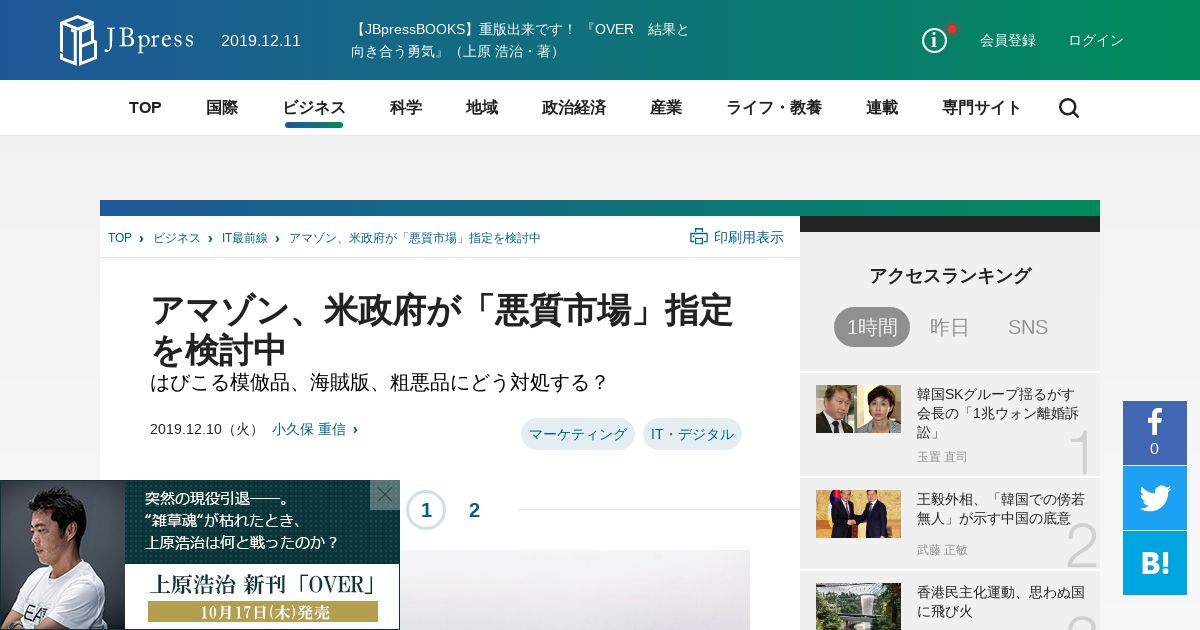Click author name 玉置 直司
This screenshot has width=1200, height=630.
[942, 457]
